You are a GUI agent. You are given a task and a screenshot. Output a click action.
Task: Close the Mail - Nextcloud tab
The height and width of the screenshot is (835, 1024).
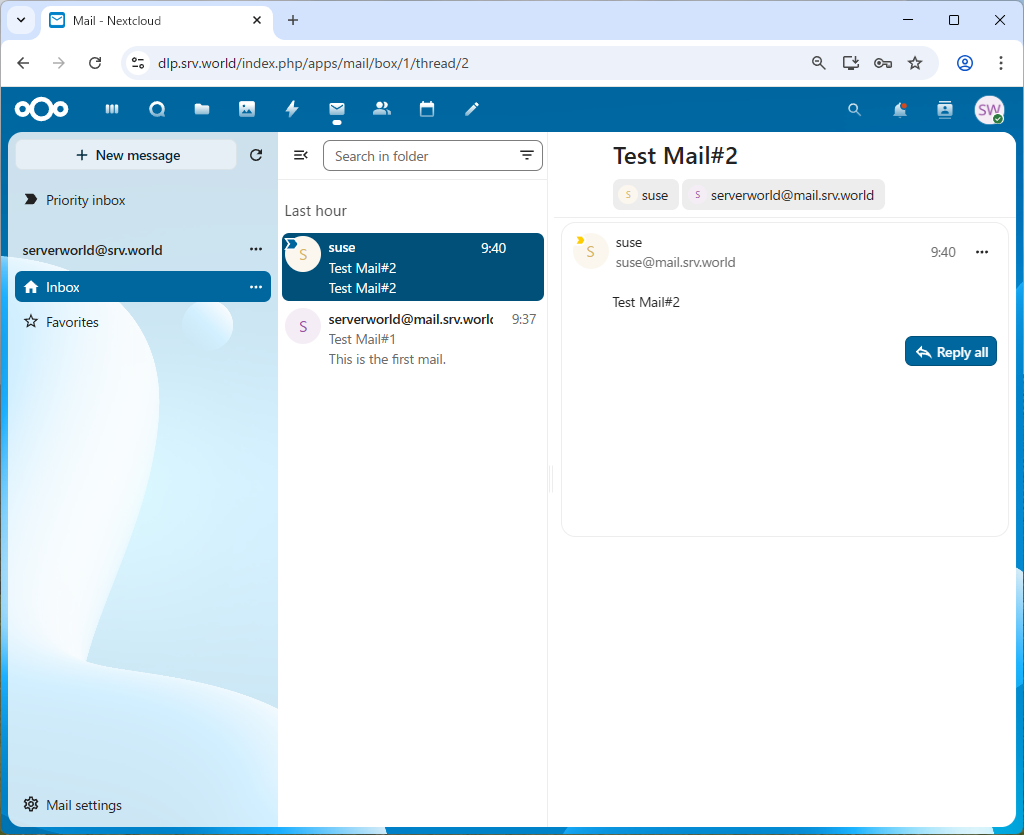(257, 20)
